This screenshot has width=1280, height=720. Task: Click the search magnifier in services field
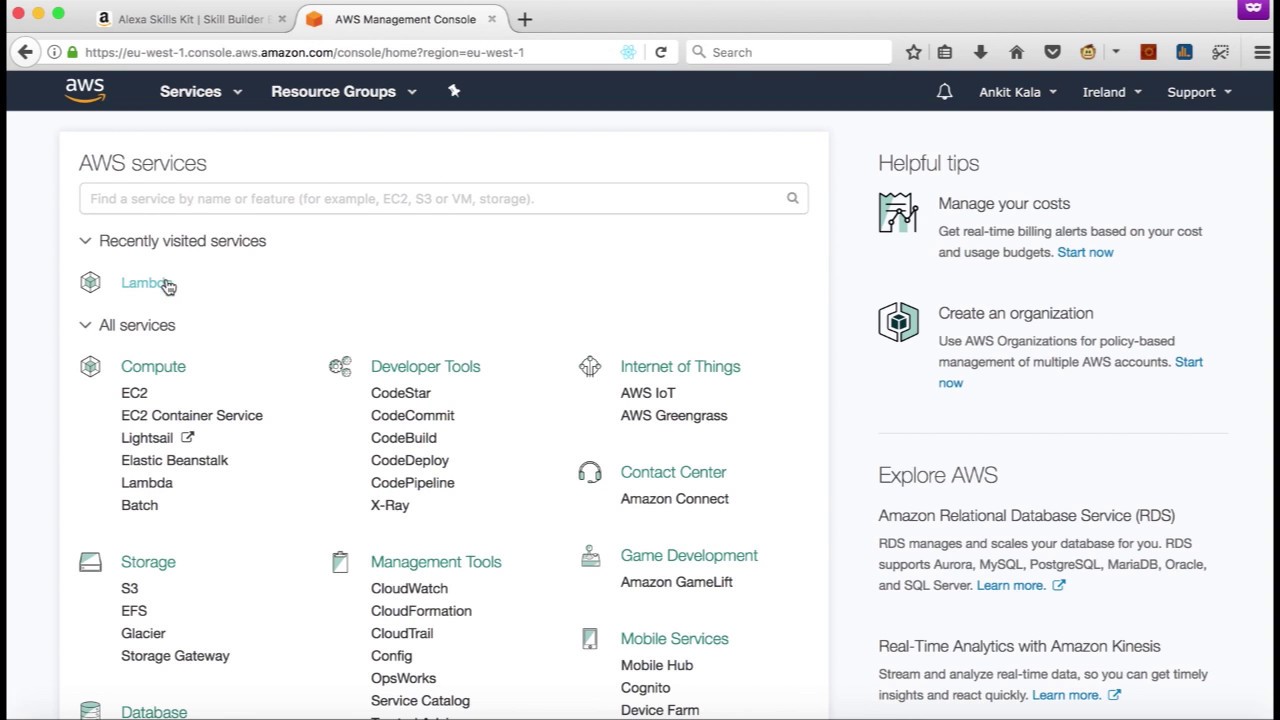click(x=792, y=198)
